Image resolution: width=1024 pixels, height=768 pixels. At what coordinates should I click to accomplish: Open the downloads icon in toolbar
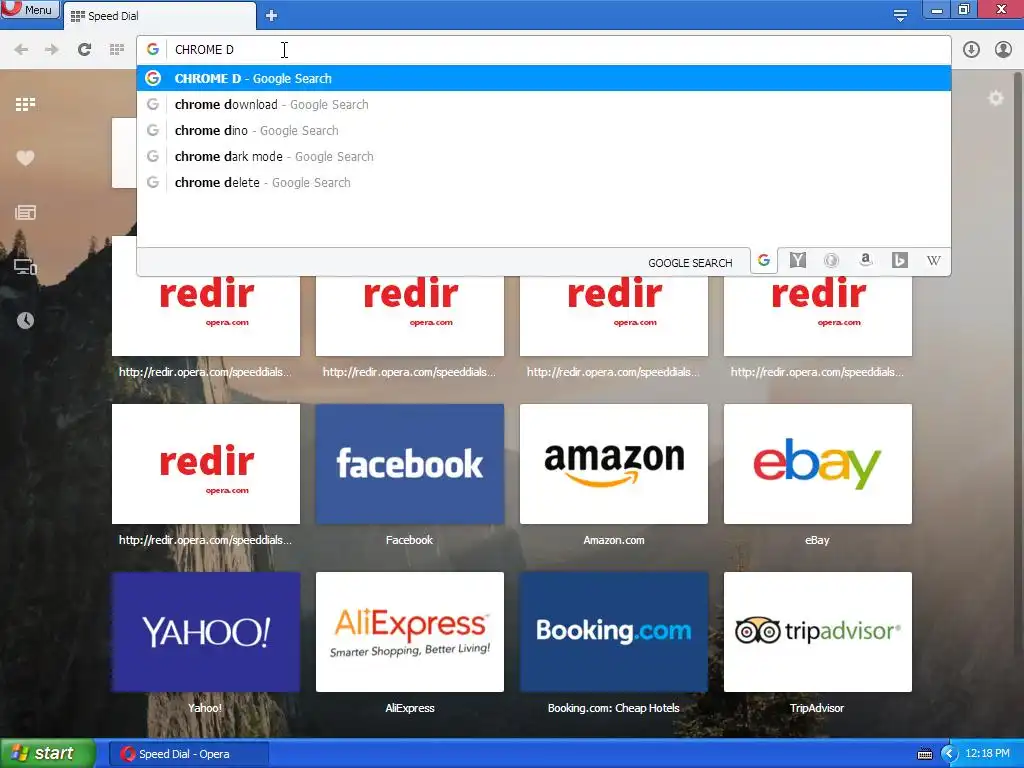tap(971, 50)
